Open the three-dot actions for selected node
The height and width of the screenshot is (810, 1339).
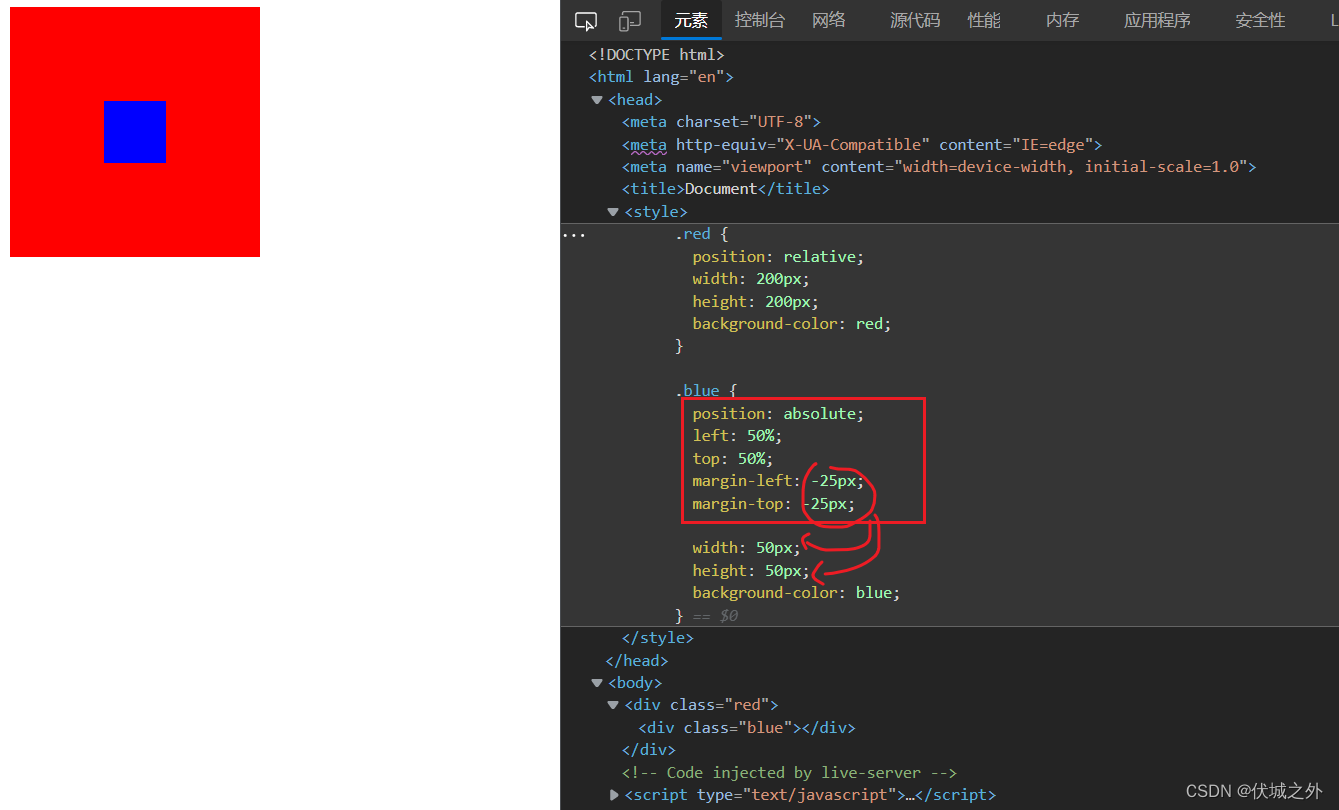(x=573, y=234)
